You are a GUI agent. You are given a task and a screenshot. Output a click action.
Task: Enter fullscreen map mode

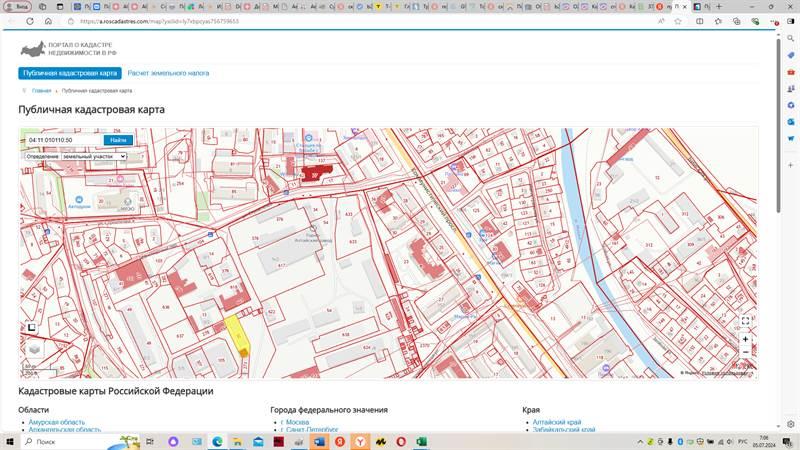click(745, 321)
